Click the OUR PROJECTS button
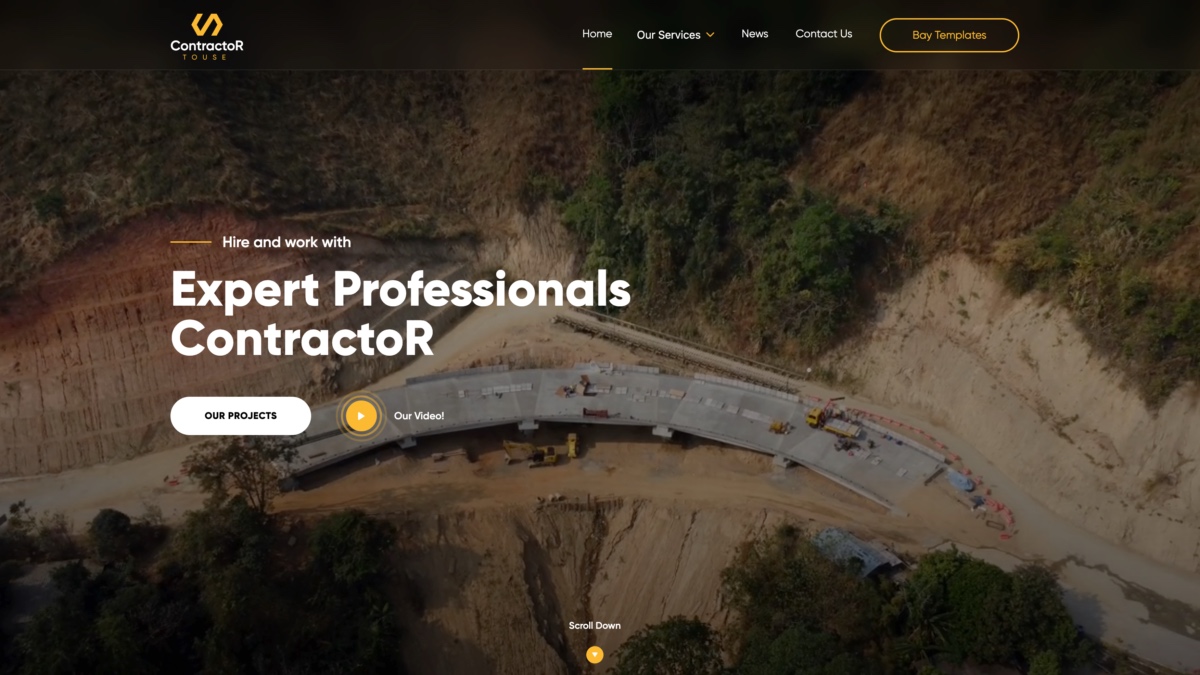 (241, 416)
